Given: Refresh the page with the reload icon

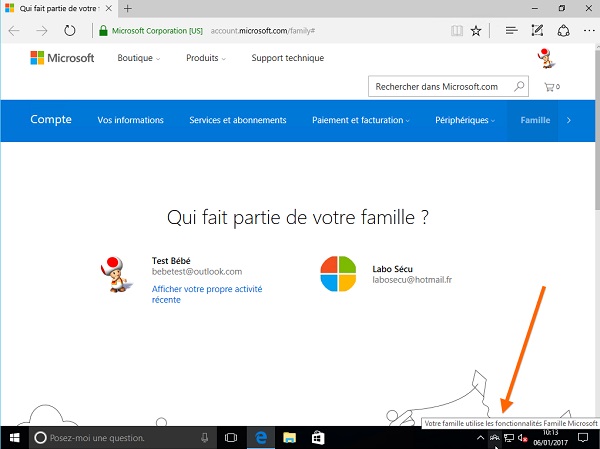Looking at the screenshot, I should point(70,31).
